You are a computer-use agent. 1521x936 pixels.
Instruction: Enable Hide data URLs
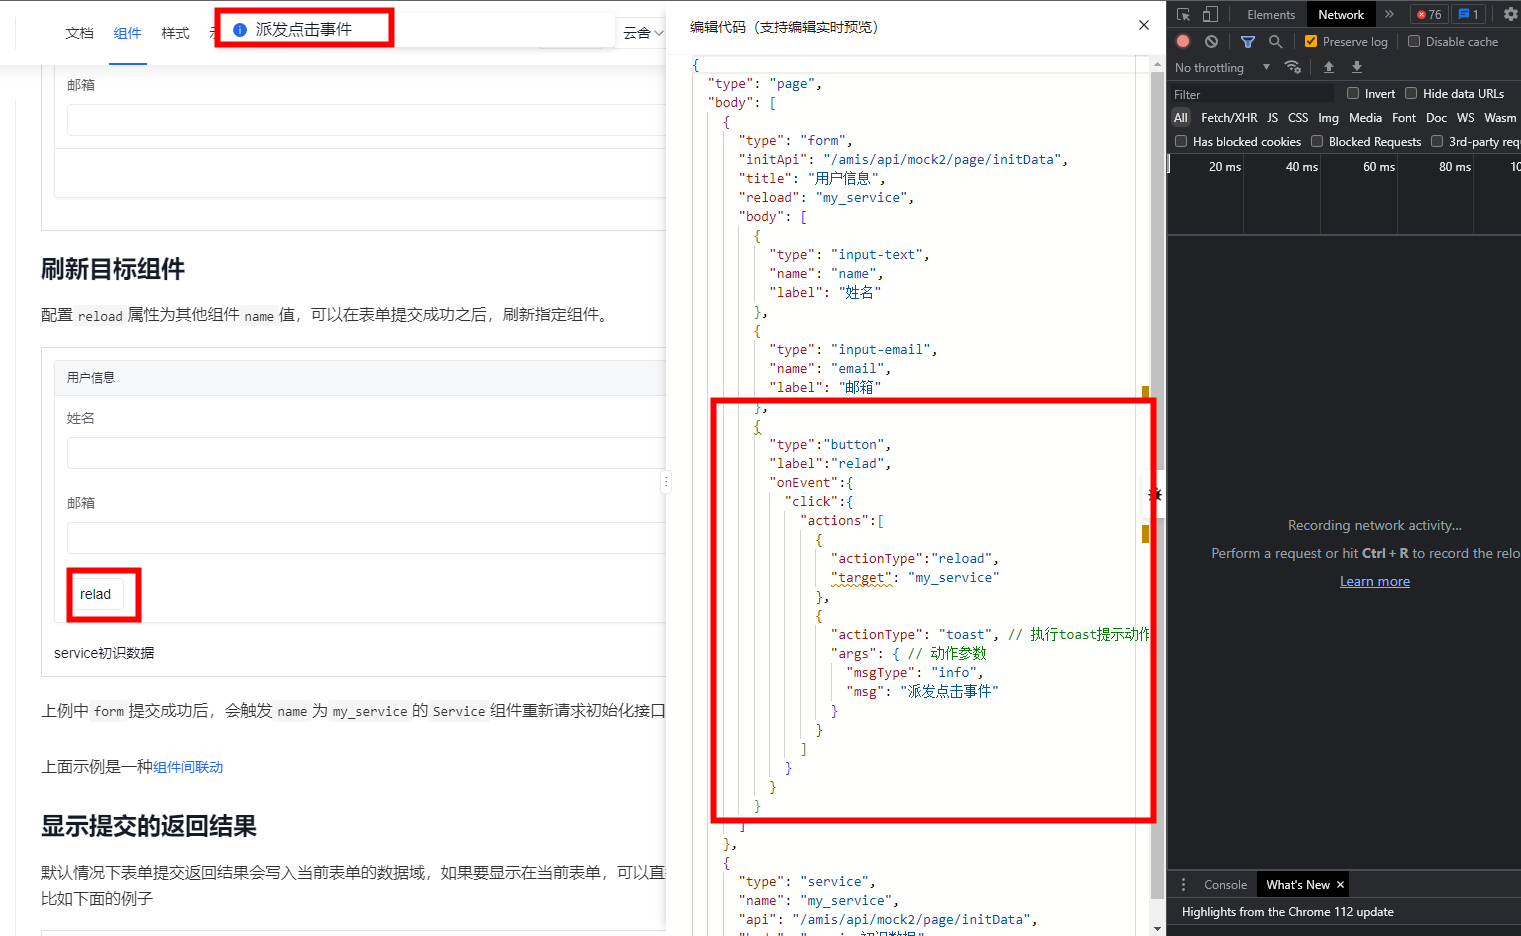point(1411,93)
